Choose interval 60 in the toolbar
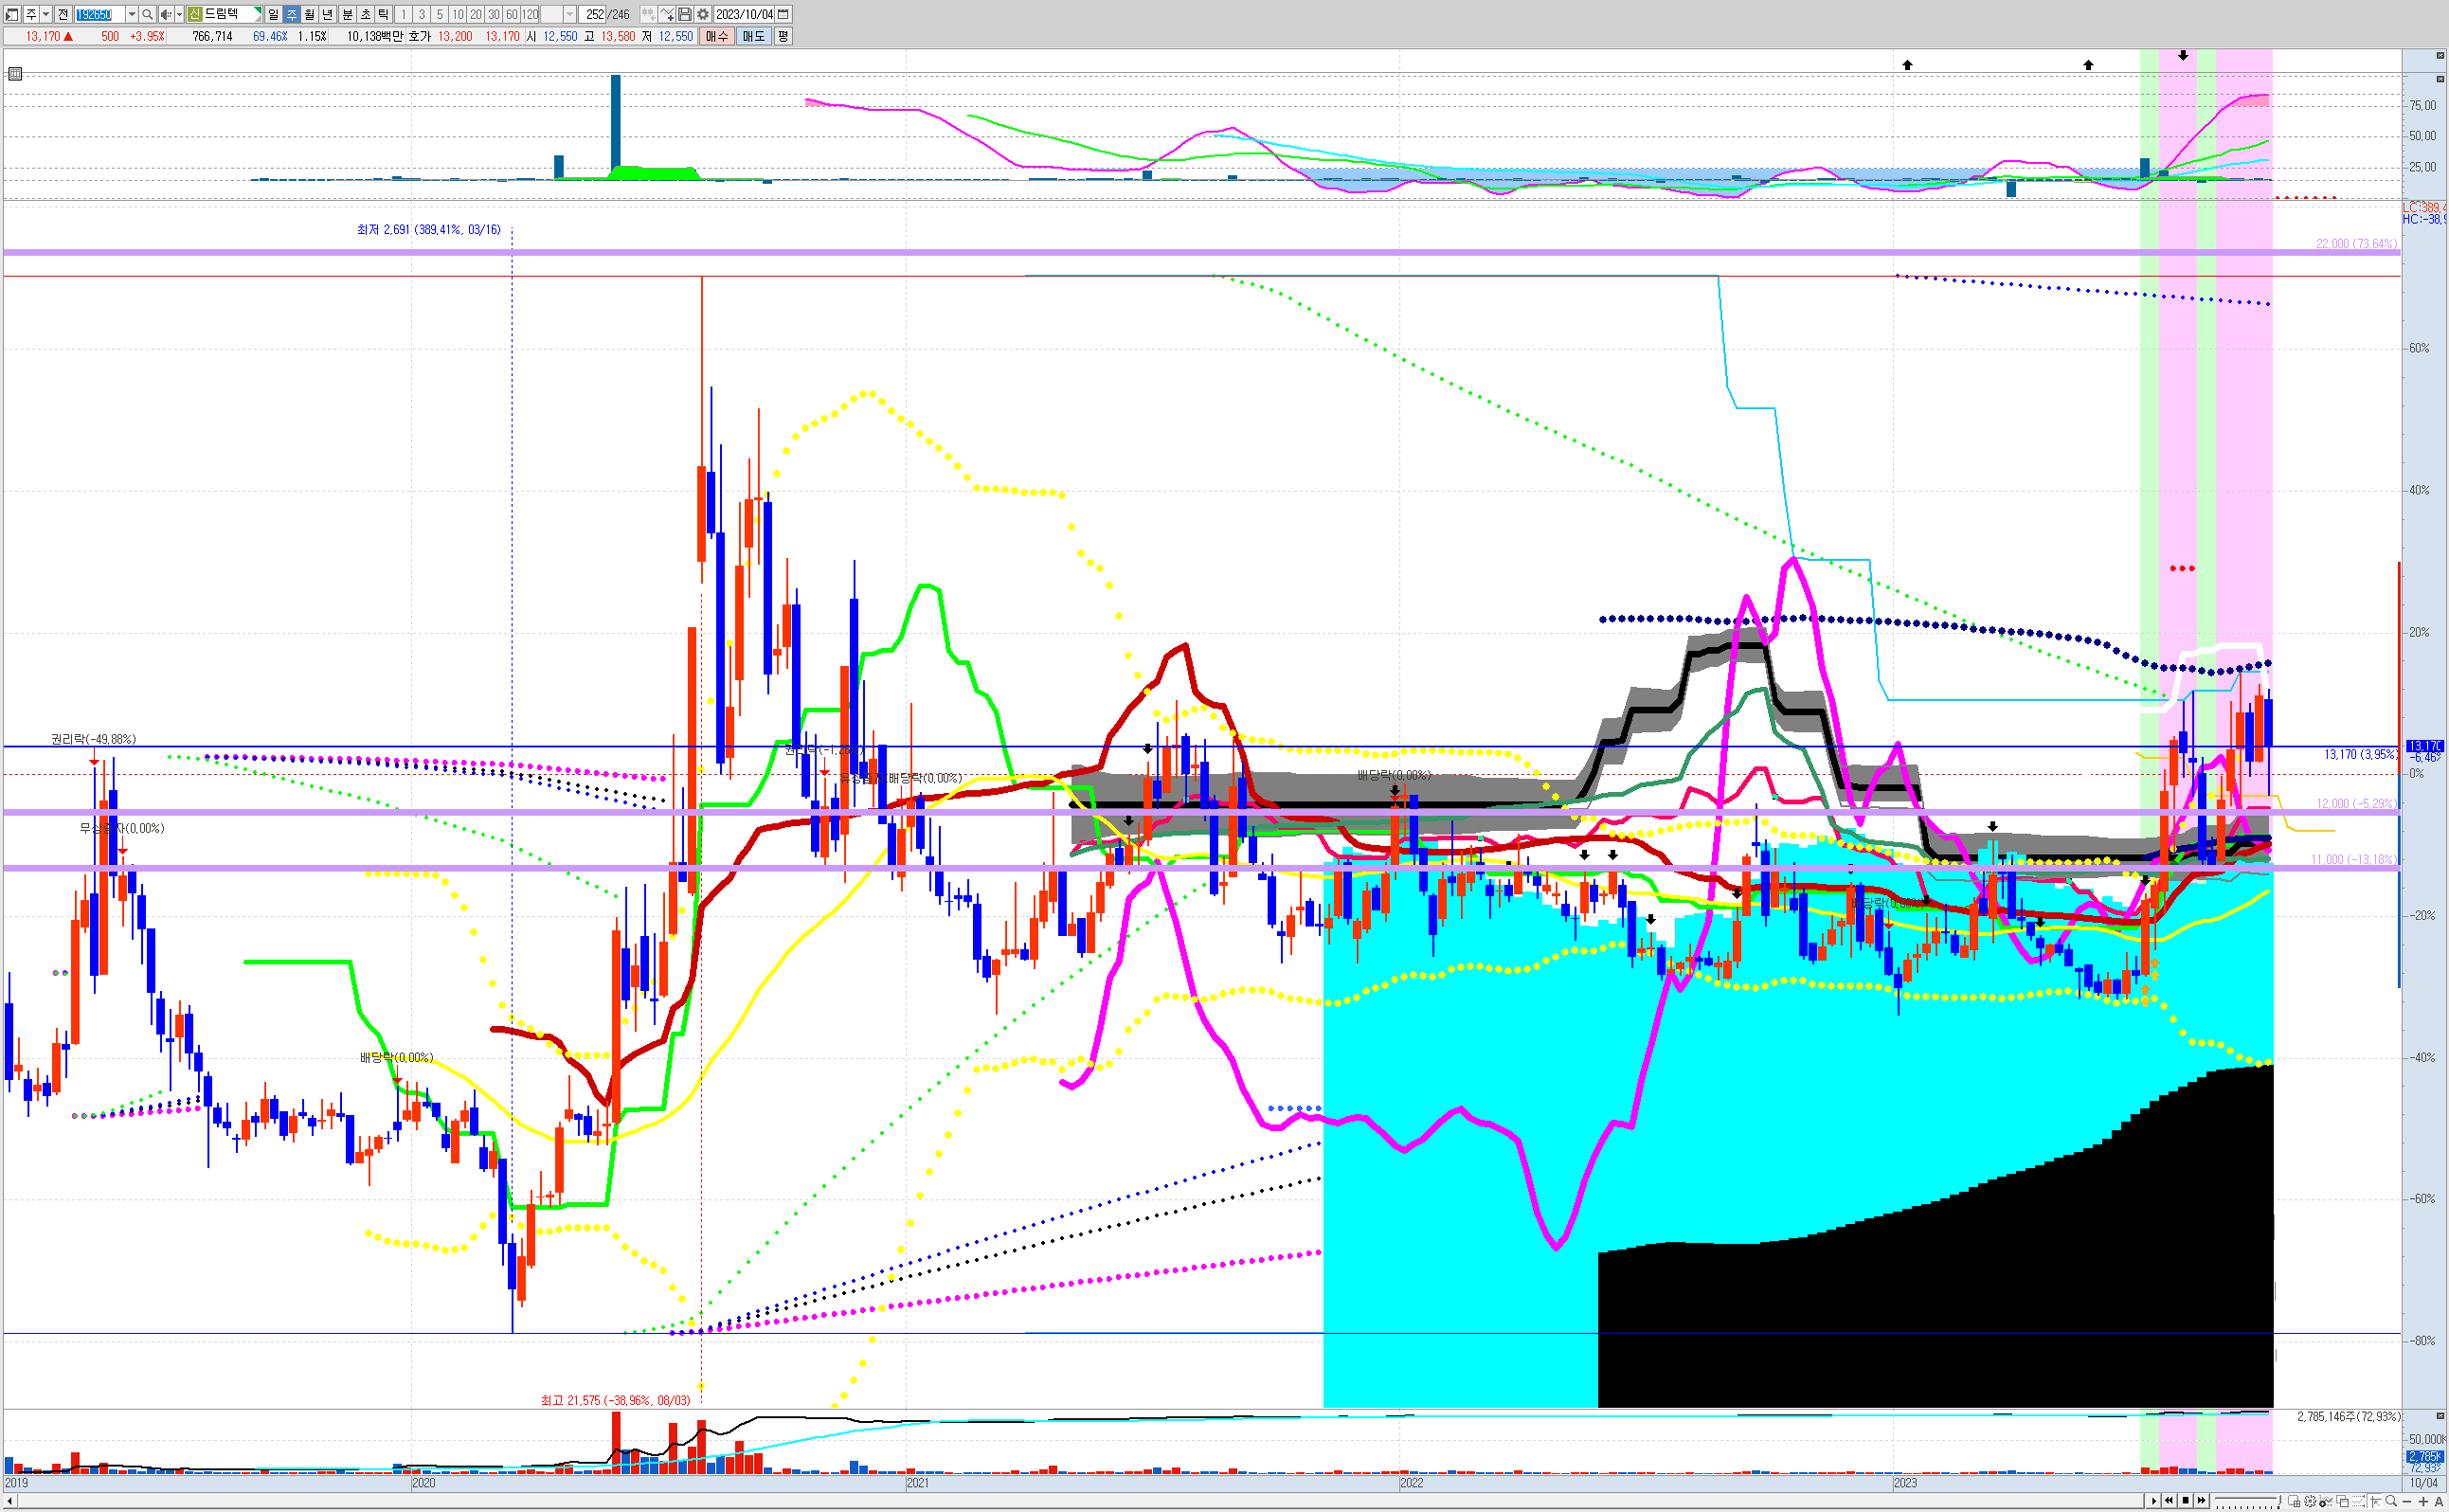 click(x=512, y=14)
